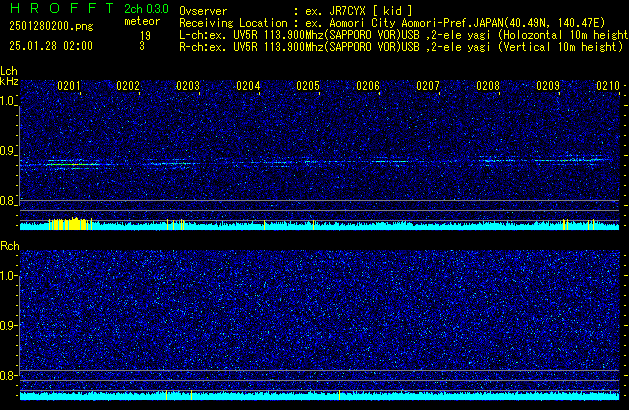Viewport: 629px width, 410px height.
Task: Click the Ovserver JR7CYX line
Action: pyautogui.click(x=296, y=11)
